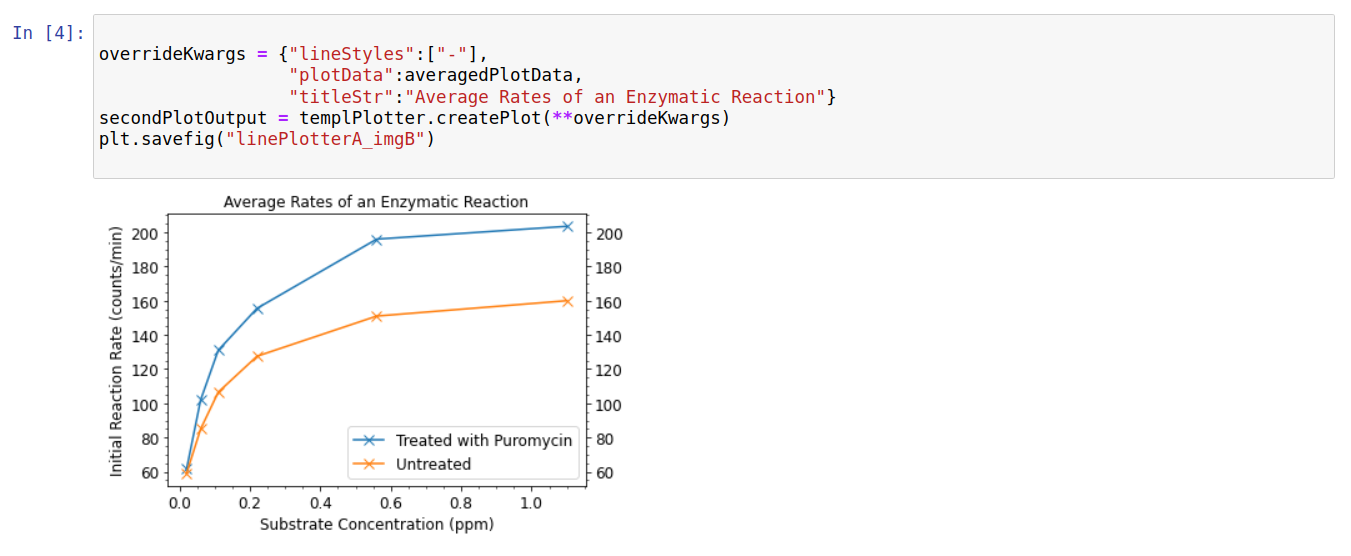Click the last orange data marker near 1.1 ppm

click(x=567, y=301)
